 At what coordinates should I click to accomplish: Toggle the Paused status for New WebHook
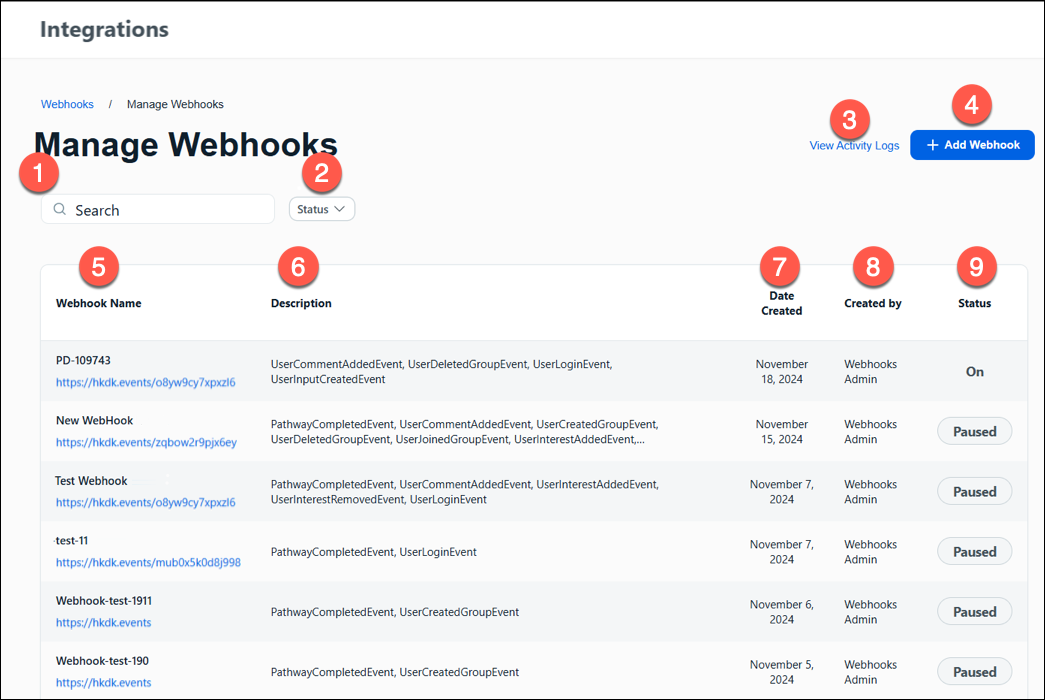974,431
